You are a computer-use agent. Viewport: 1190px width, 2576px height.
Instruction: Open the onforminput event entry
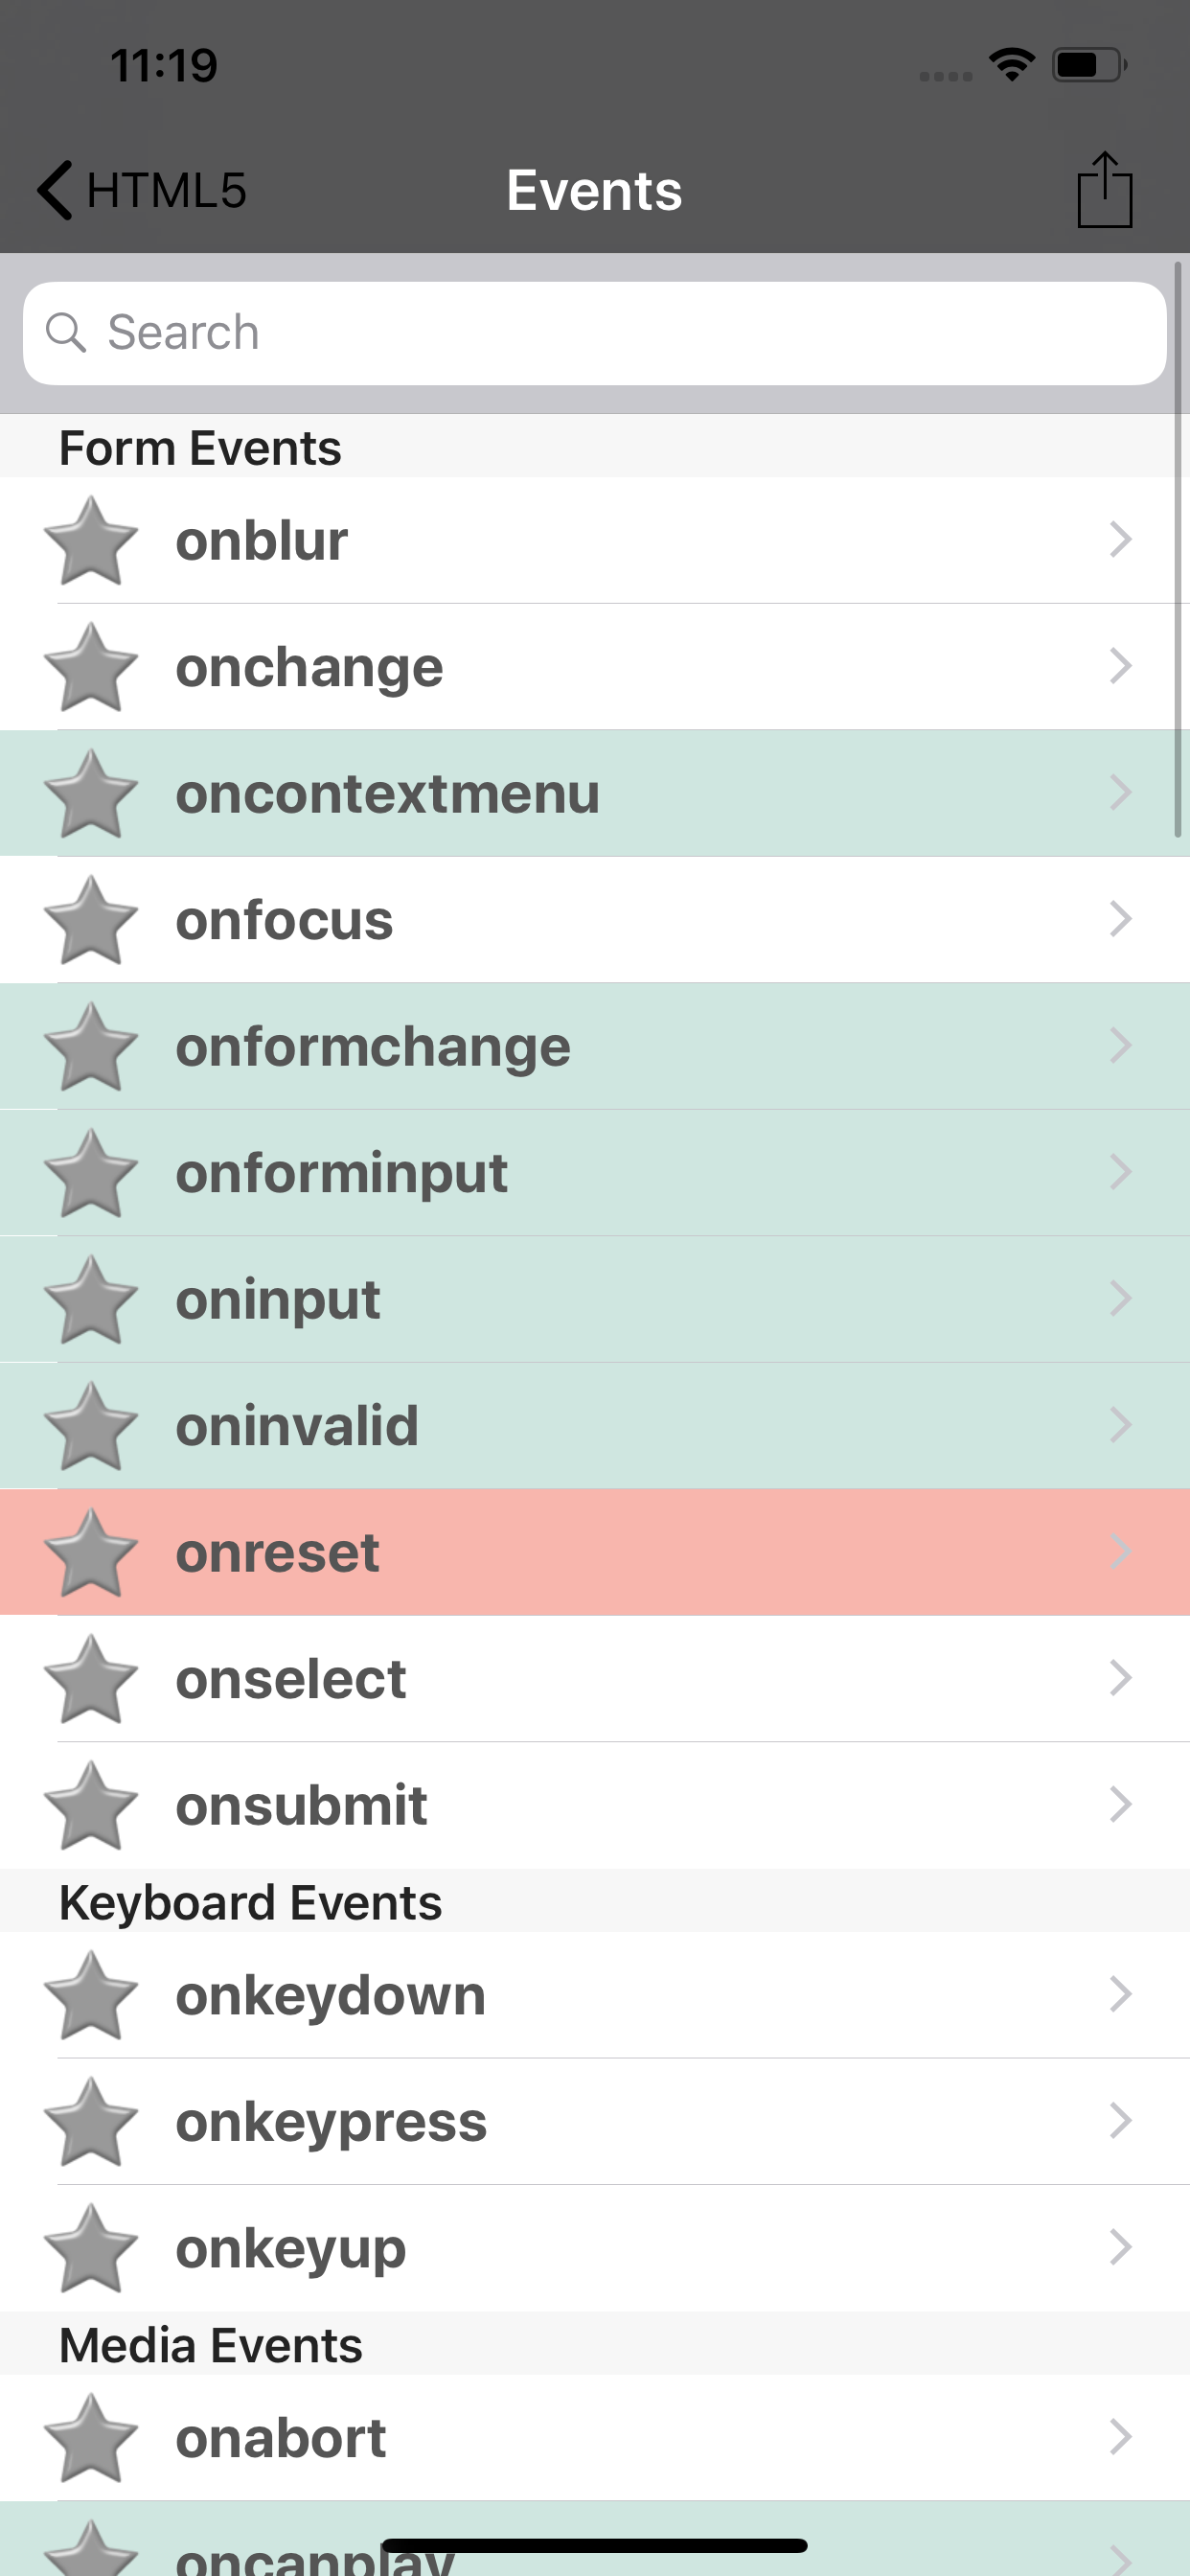(595, 1173)
